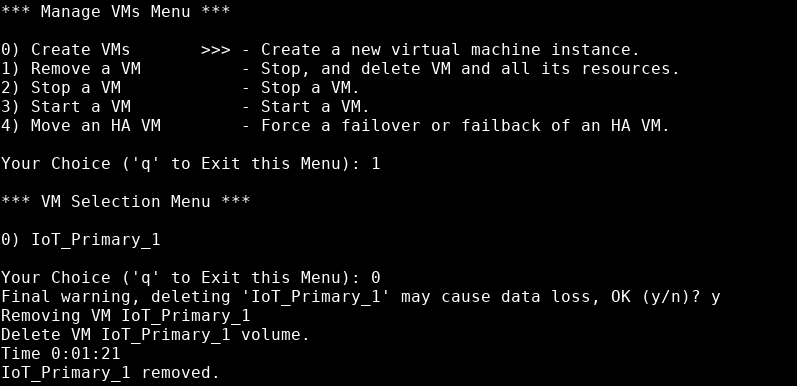Click the 'Removing VM IoT_Primary_1' status line
The height and width of the screenshot is (386, 797).
(125, 315)
